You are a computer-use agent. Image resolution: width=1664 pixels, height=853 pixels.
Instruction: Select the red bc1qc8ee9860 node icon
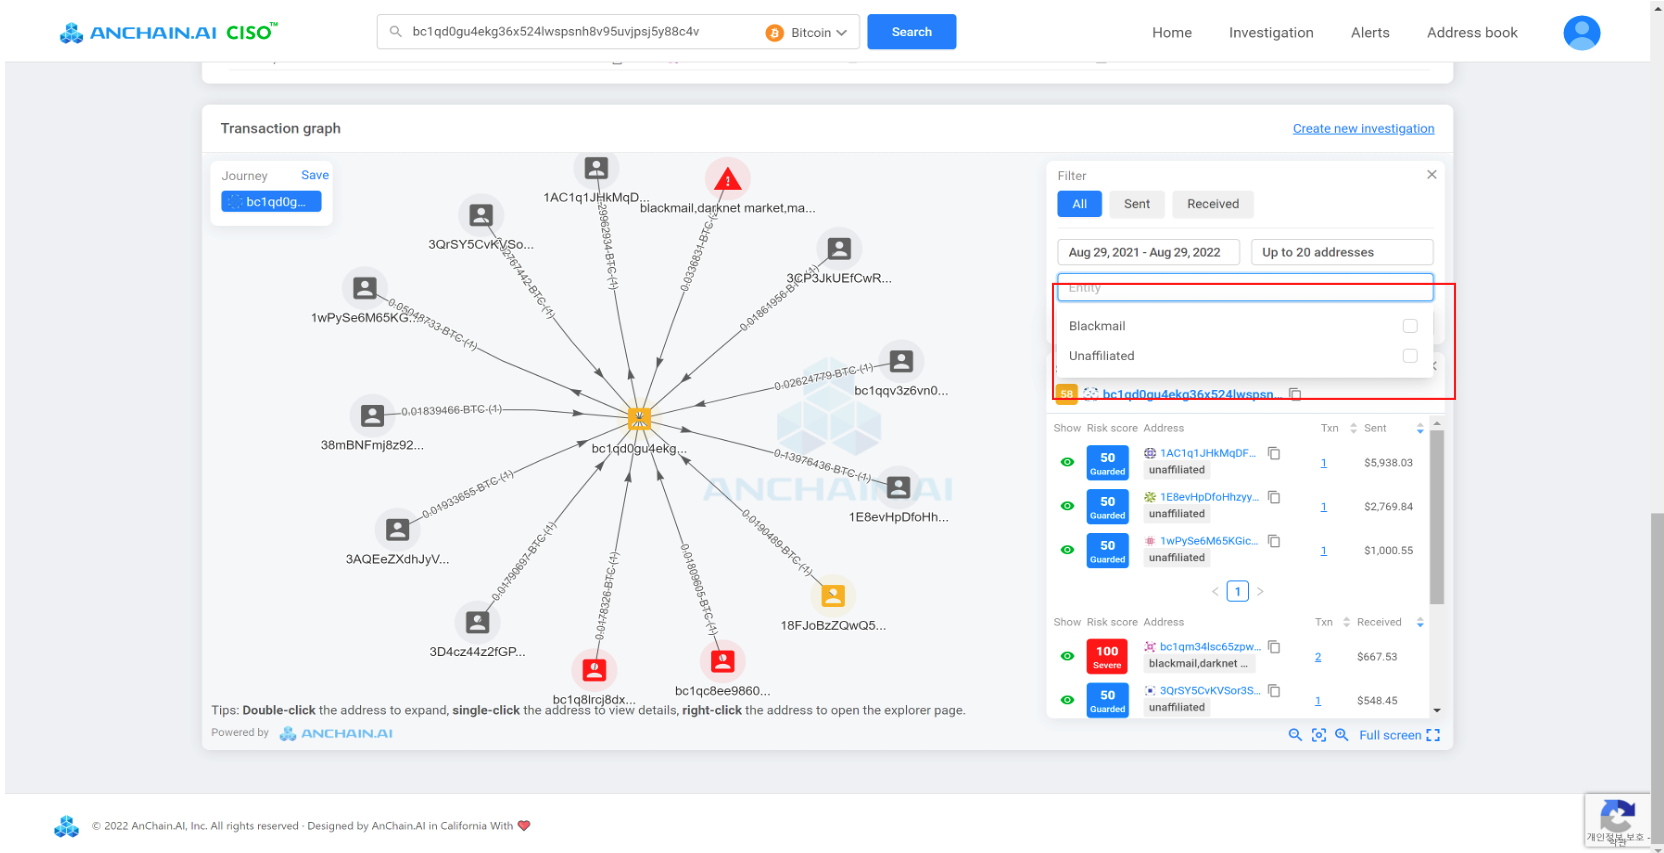722,661
